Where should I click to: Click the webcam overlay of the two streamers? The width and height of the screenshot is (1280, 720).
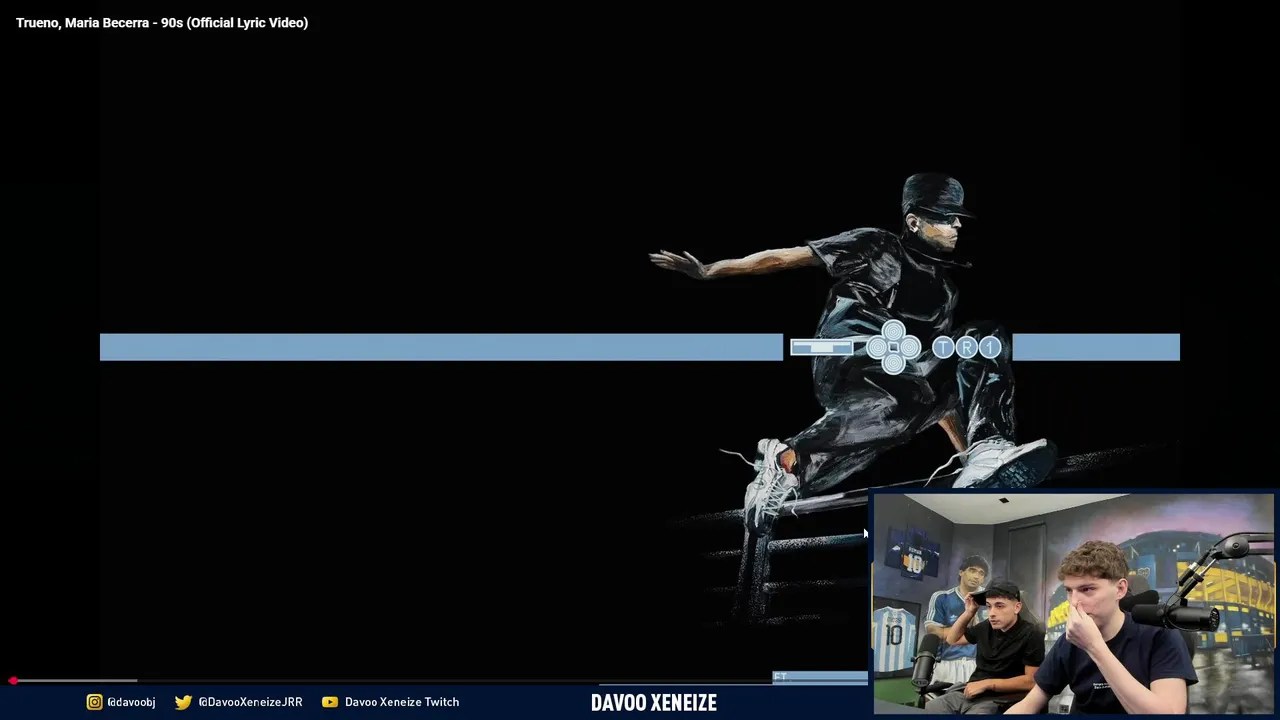coord(1074,603)
